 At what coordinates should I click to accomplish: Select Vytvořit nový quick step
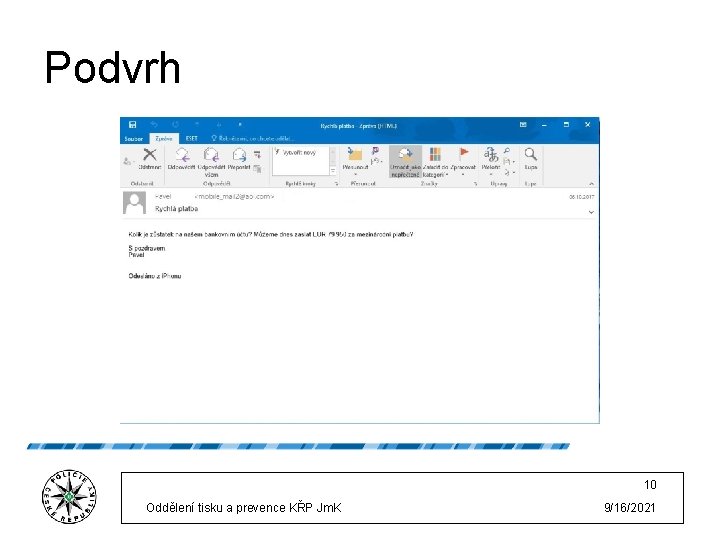[x=295, y=152]
